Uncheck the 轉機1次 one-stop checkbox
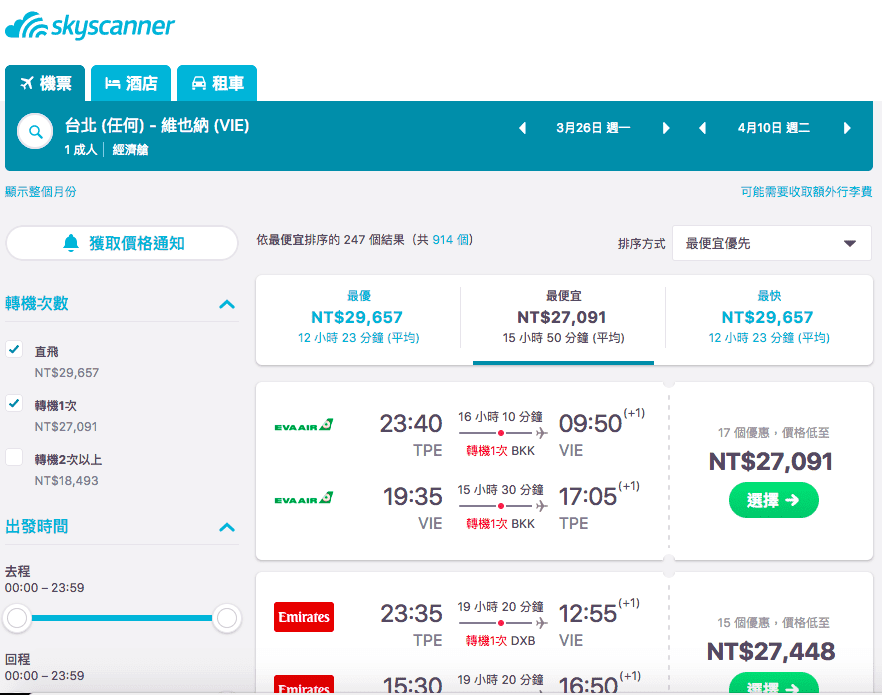The image size is (882, 695). pos(14,403)
